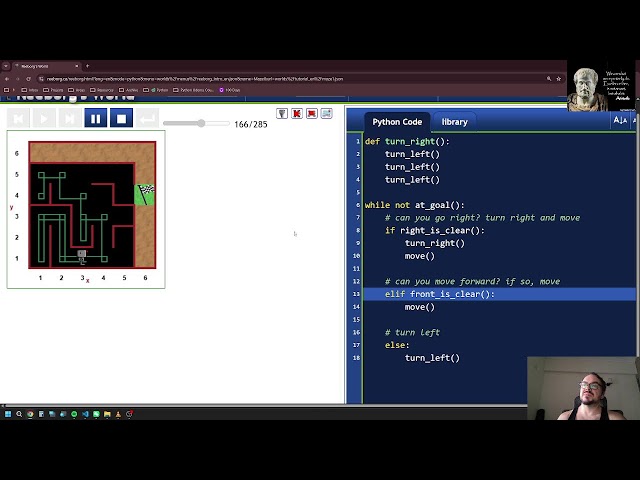Close the Reeborg's World browser tab
This screenshot has height=480, width=640.
coord(76,66)
